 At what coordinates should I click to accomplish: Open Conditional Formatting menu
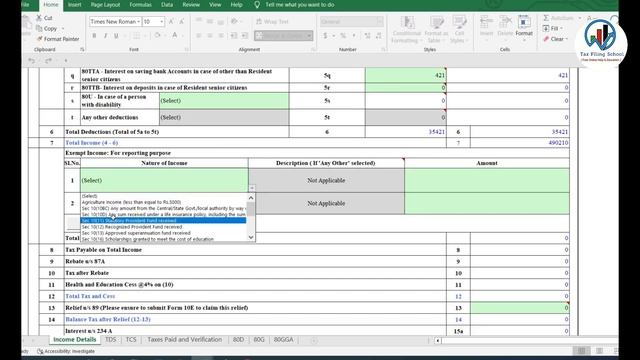pos(406,29)
